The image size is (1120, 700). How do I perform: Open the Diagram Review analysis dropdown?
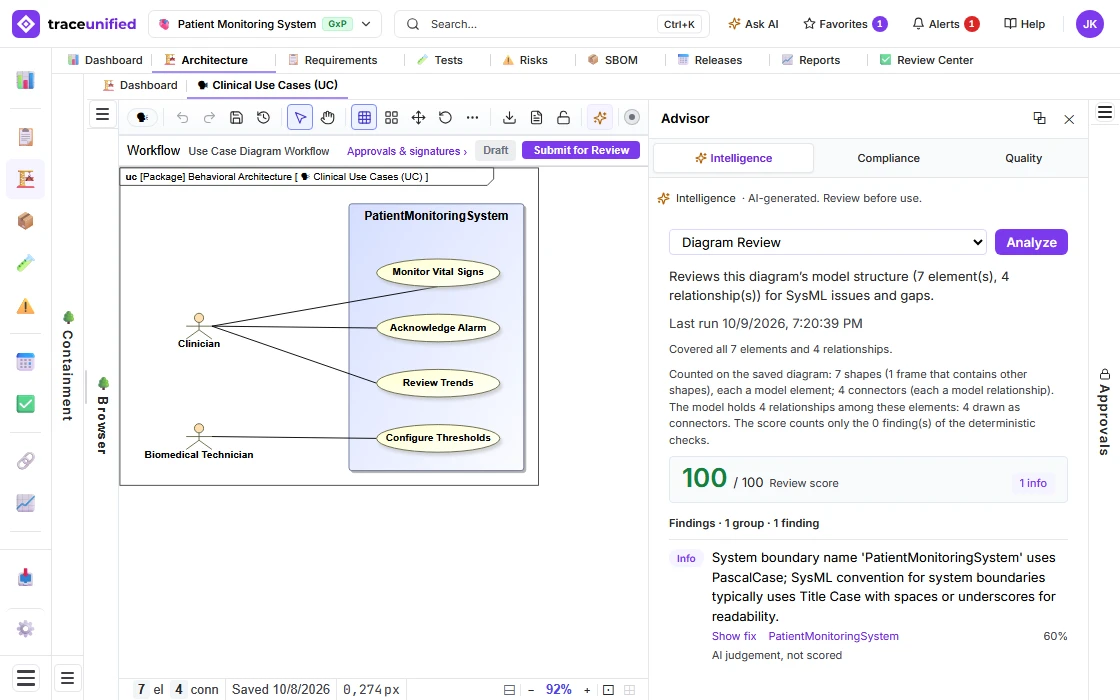coord(827,242)
